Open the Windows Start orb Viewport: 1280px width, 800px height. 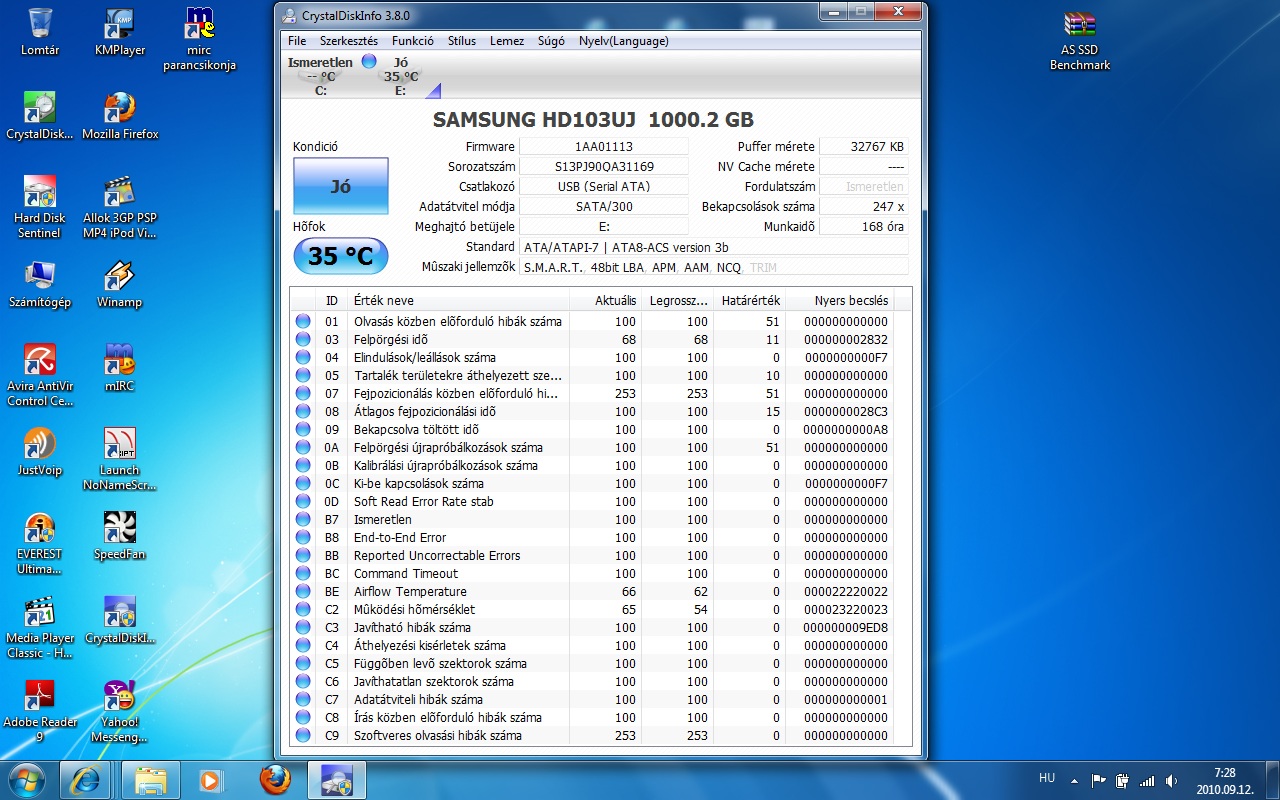(27, 779)
